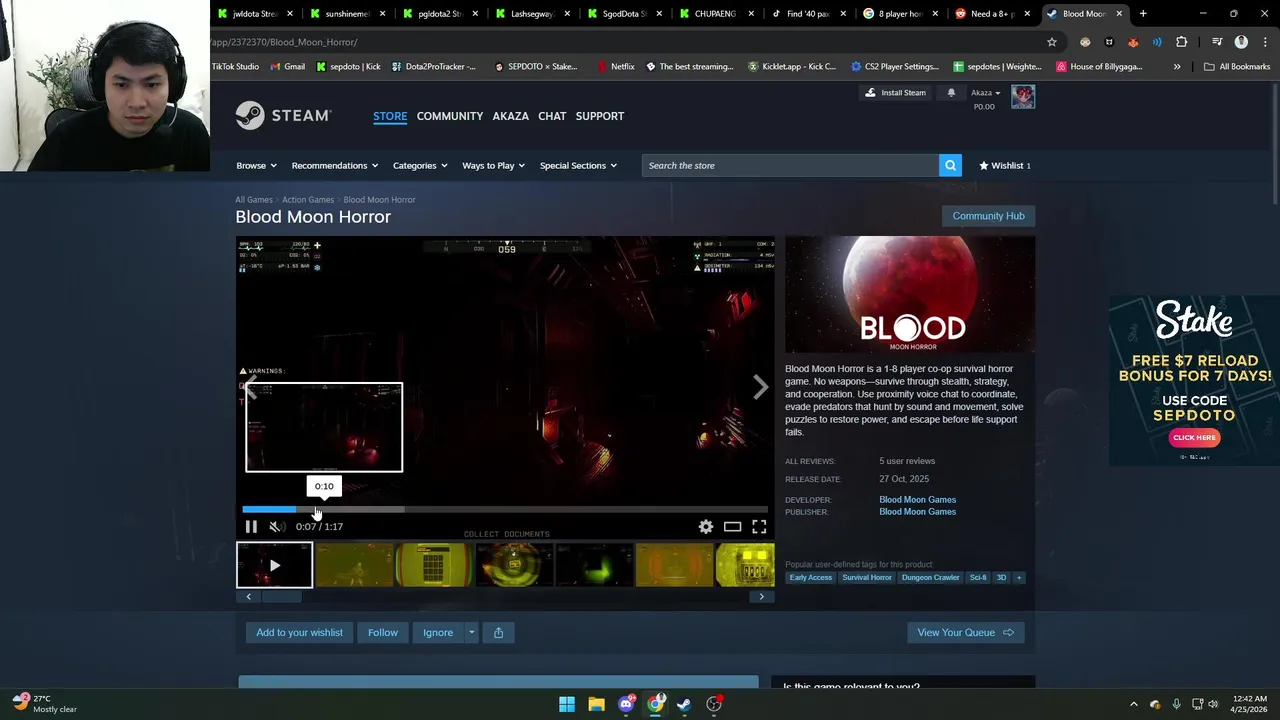Select the yellow keypad screenshot thumbnail
Image resolution: width=1280 pixels, height=720 pixels.
coord(434,565)
